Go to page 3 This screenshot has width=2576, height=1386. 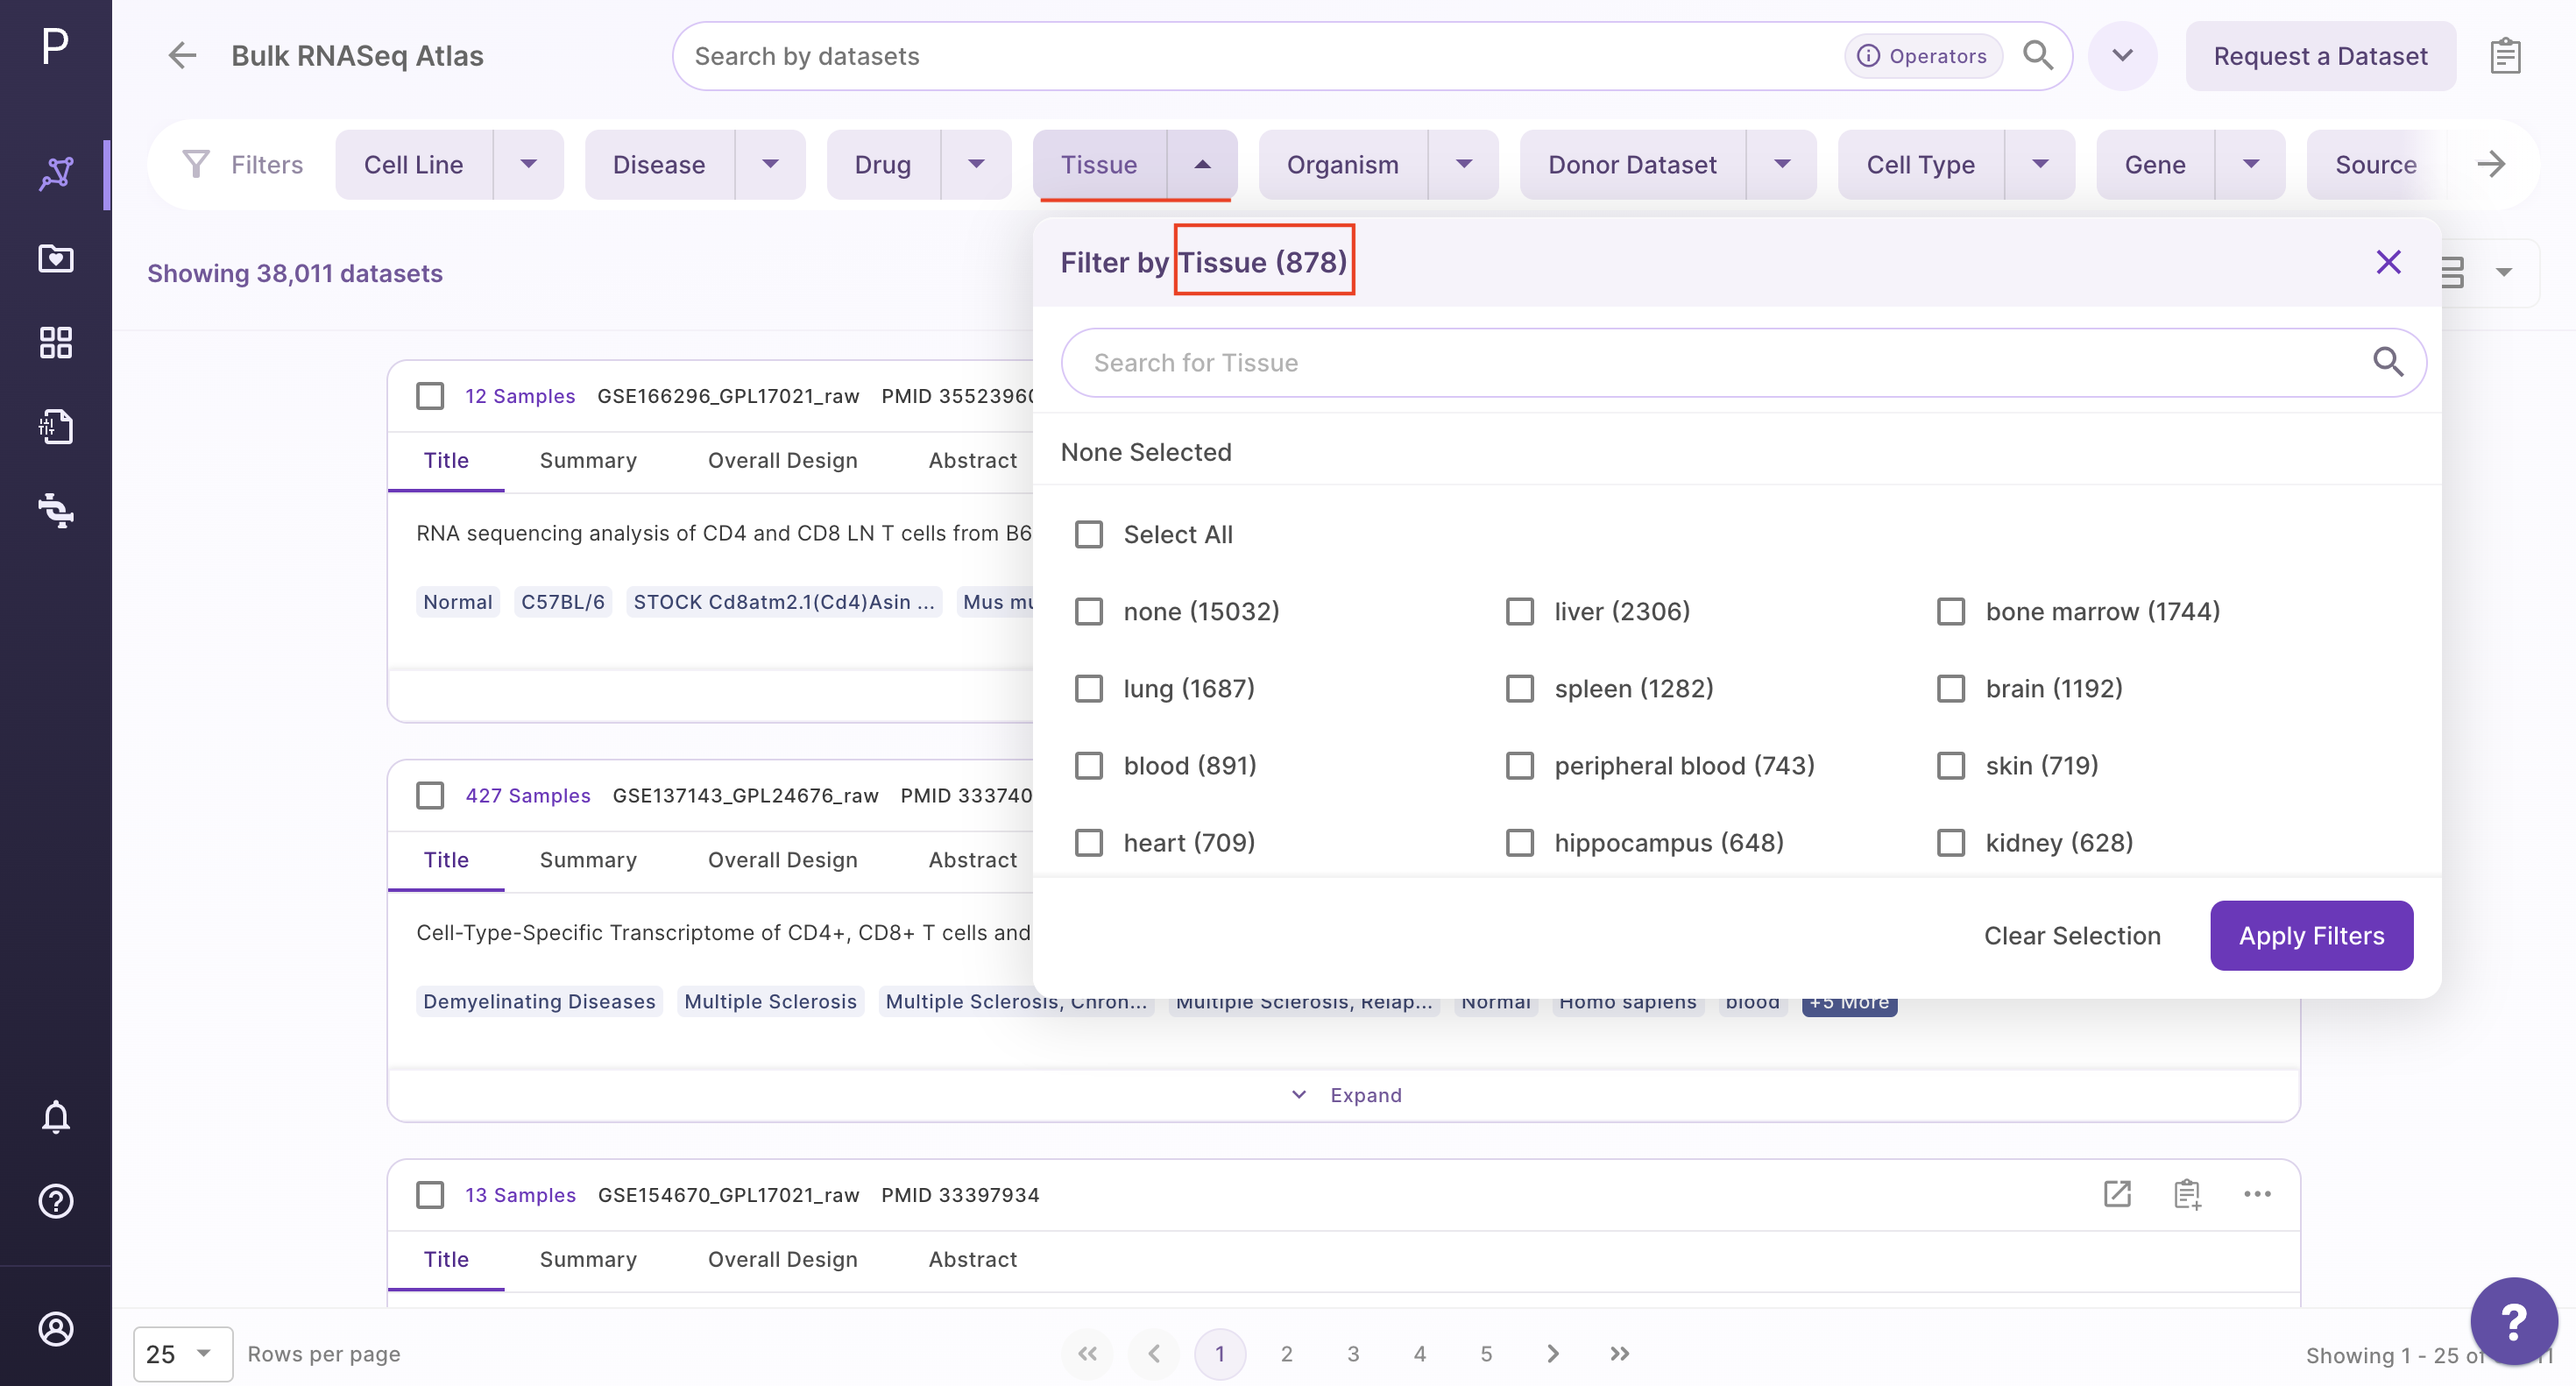coord(1353,1354)
